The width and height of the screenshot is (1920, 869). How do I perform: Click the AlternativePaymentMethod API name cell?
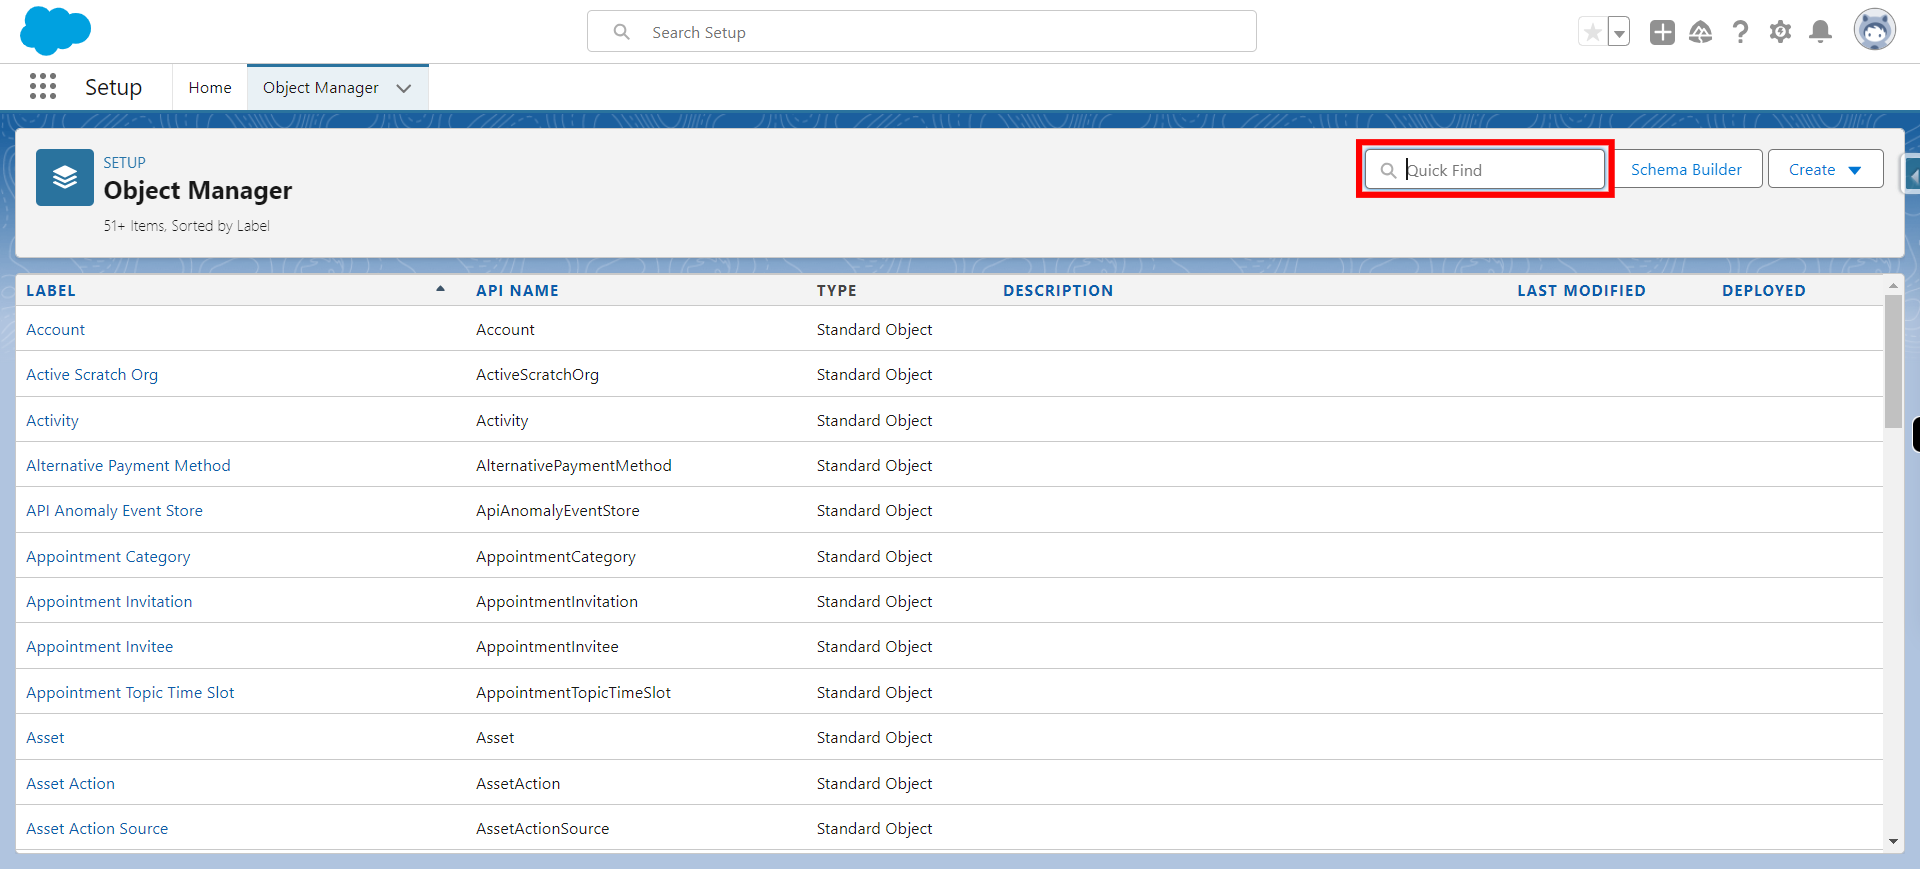tap(574, 466)
